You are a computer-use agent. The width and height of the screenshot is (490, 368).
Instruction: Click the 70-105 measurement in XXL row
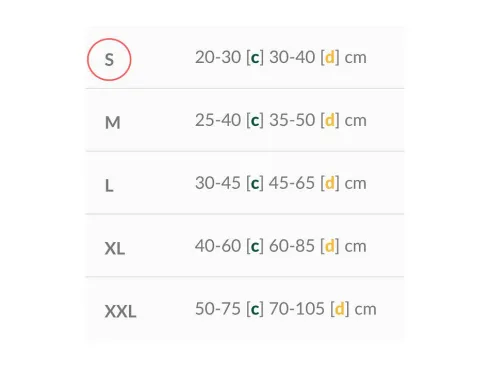(297, 309)
